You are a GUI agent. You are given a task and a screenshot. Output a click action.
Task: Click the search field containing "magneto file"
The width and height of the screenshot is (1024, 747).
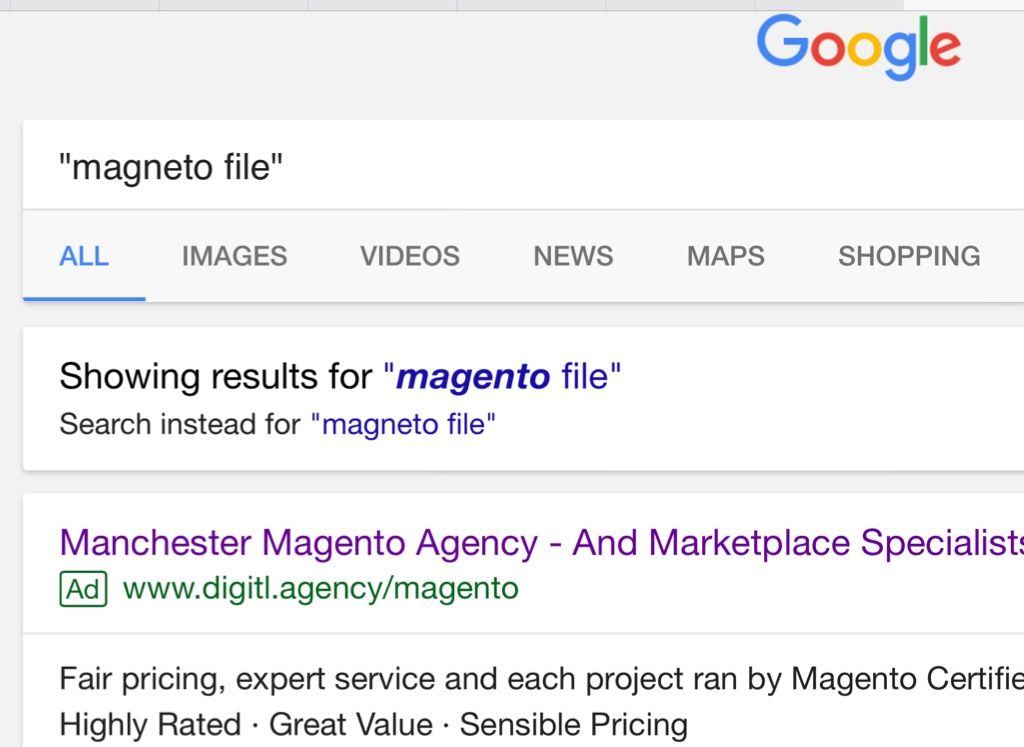[x=523, y=165]
